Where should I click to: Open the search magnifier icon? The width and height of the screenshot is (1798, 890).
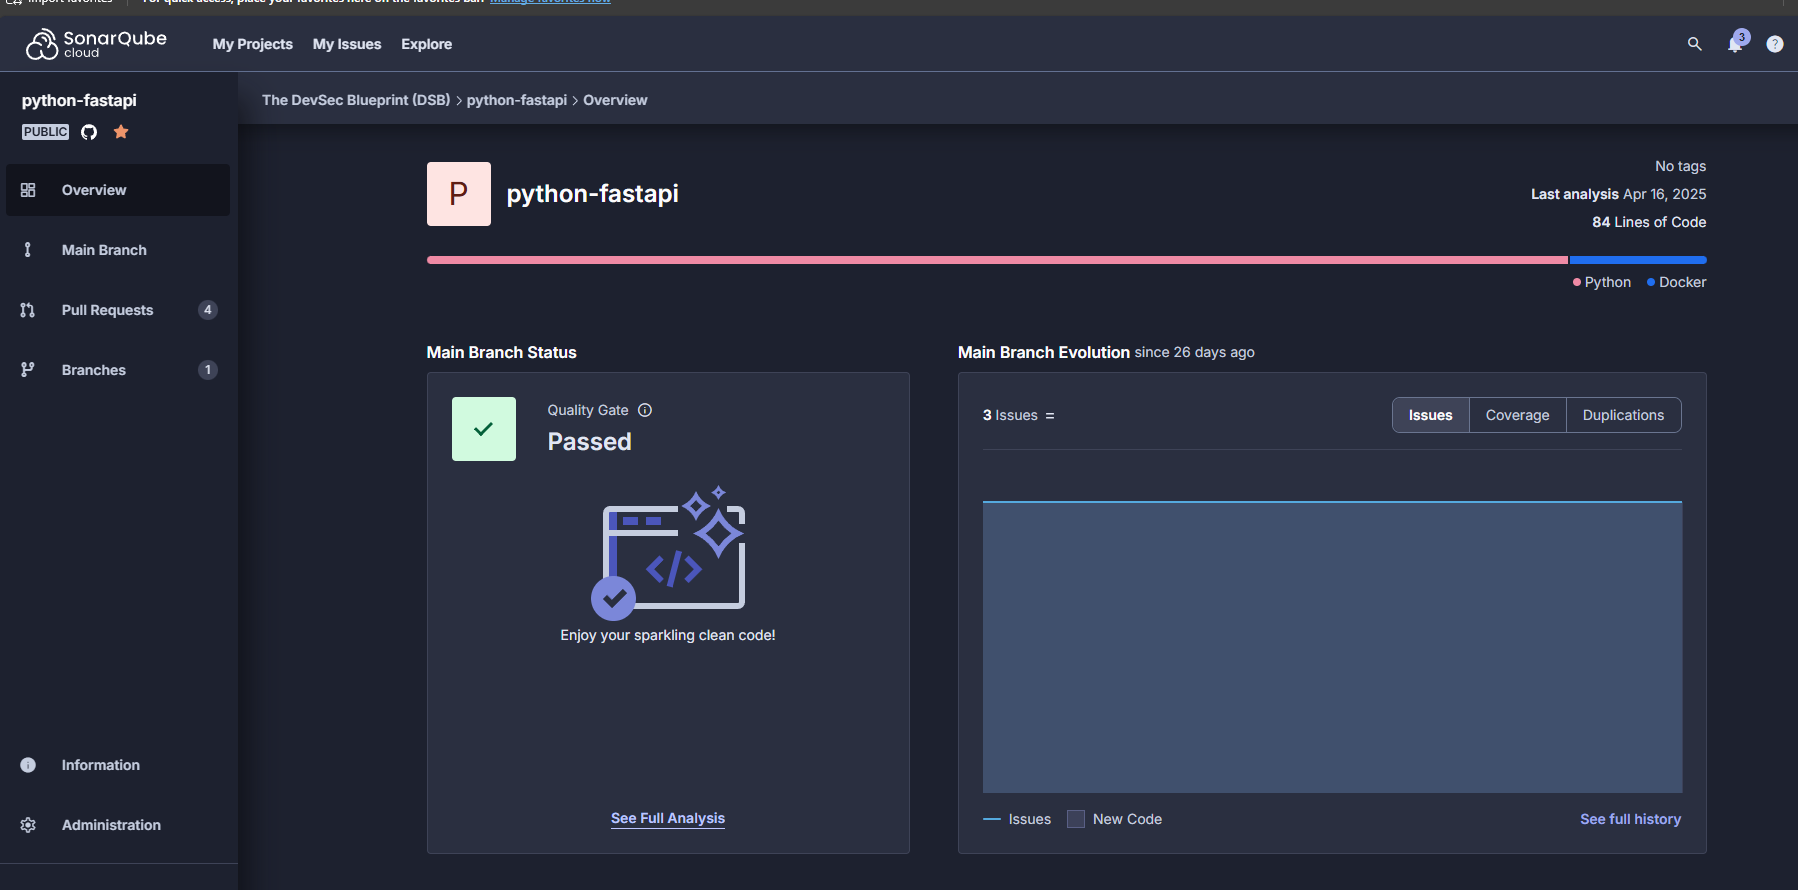(x=1694, y=44)
